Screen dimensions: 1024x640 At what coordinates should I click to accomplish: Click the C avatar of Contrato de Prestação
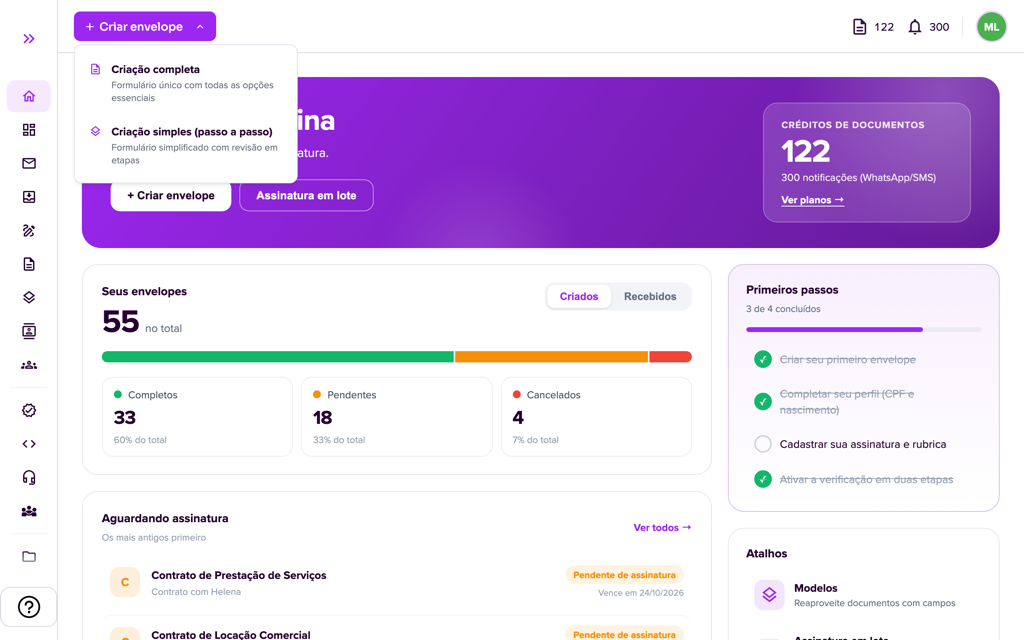coord(125,582)
